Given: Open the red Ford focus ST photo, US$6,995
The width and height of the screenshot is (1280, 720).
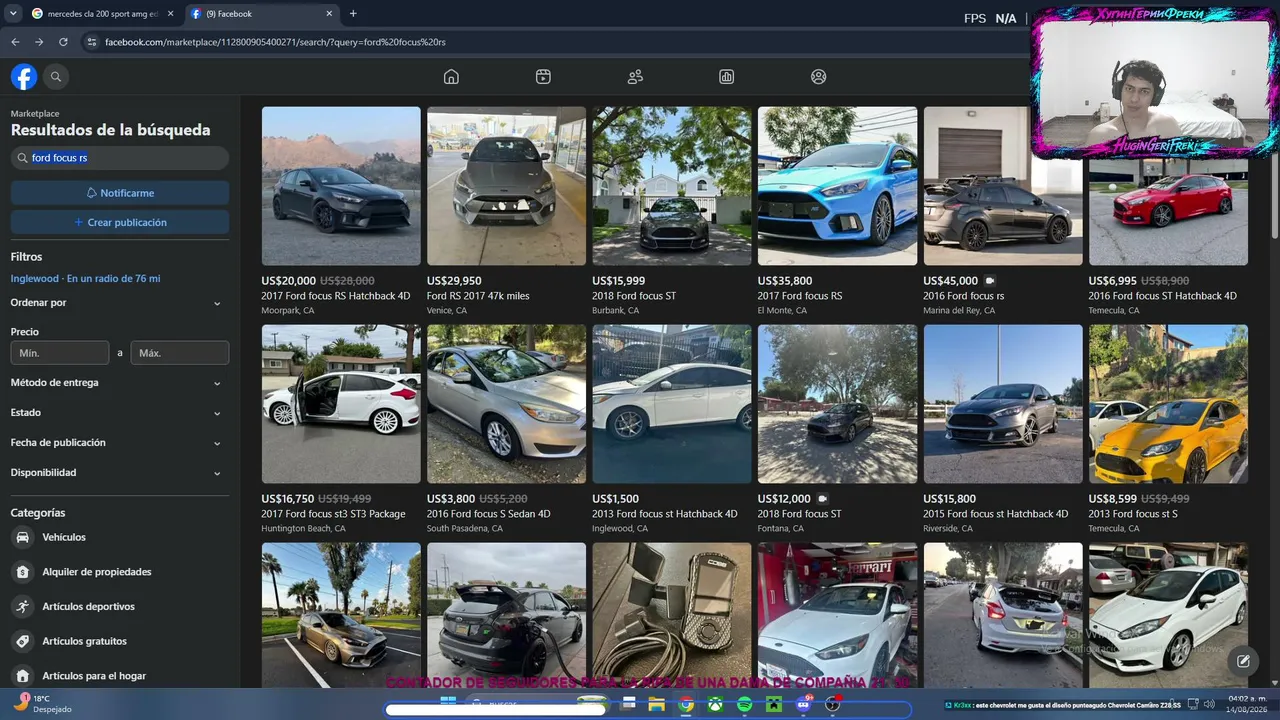Looking at the screenshot, I should click(1168, 186).
